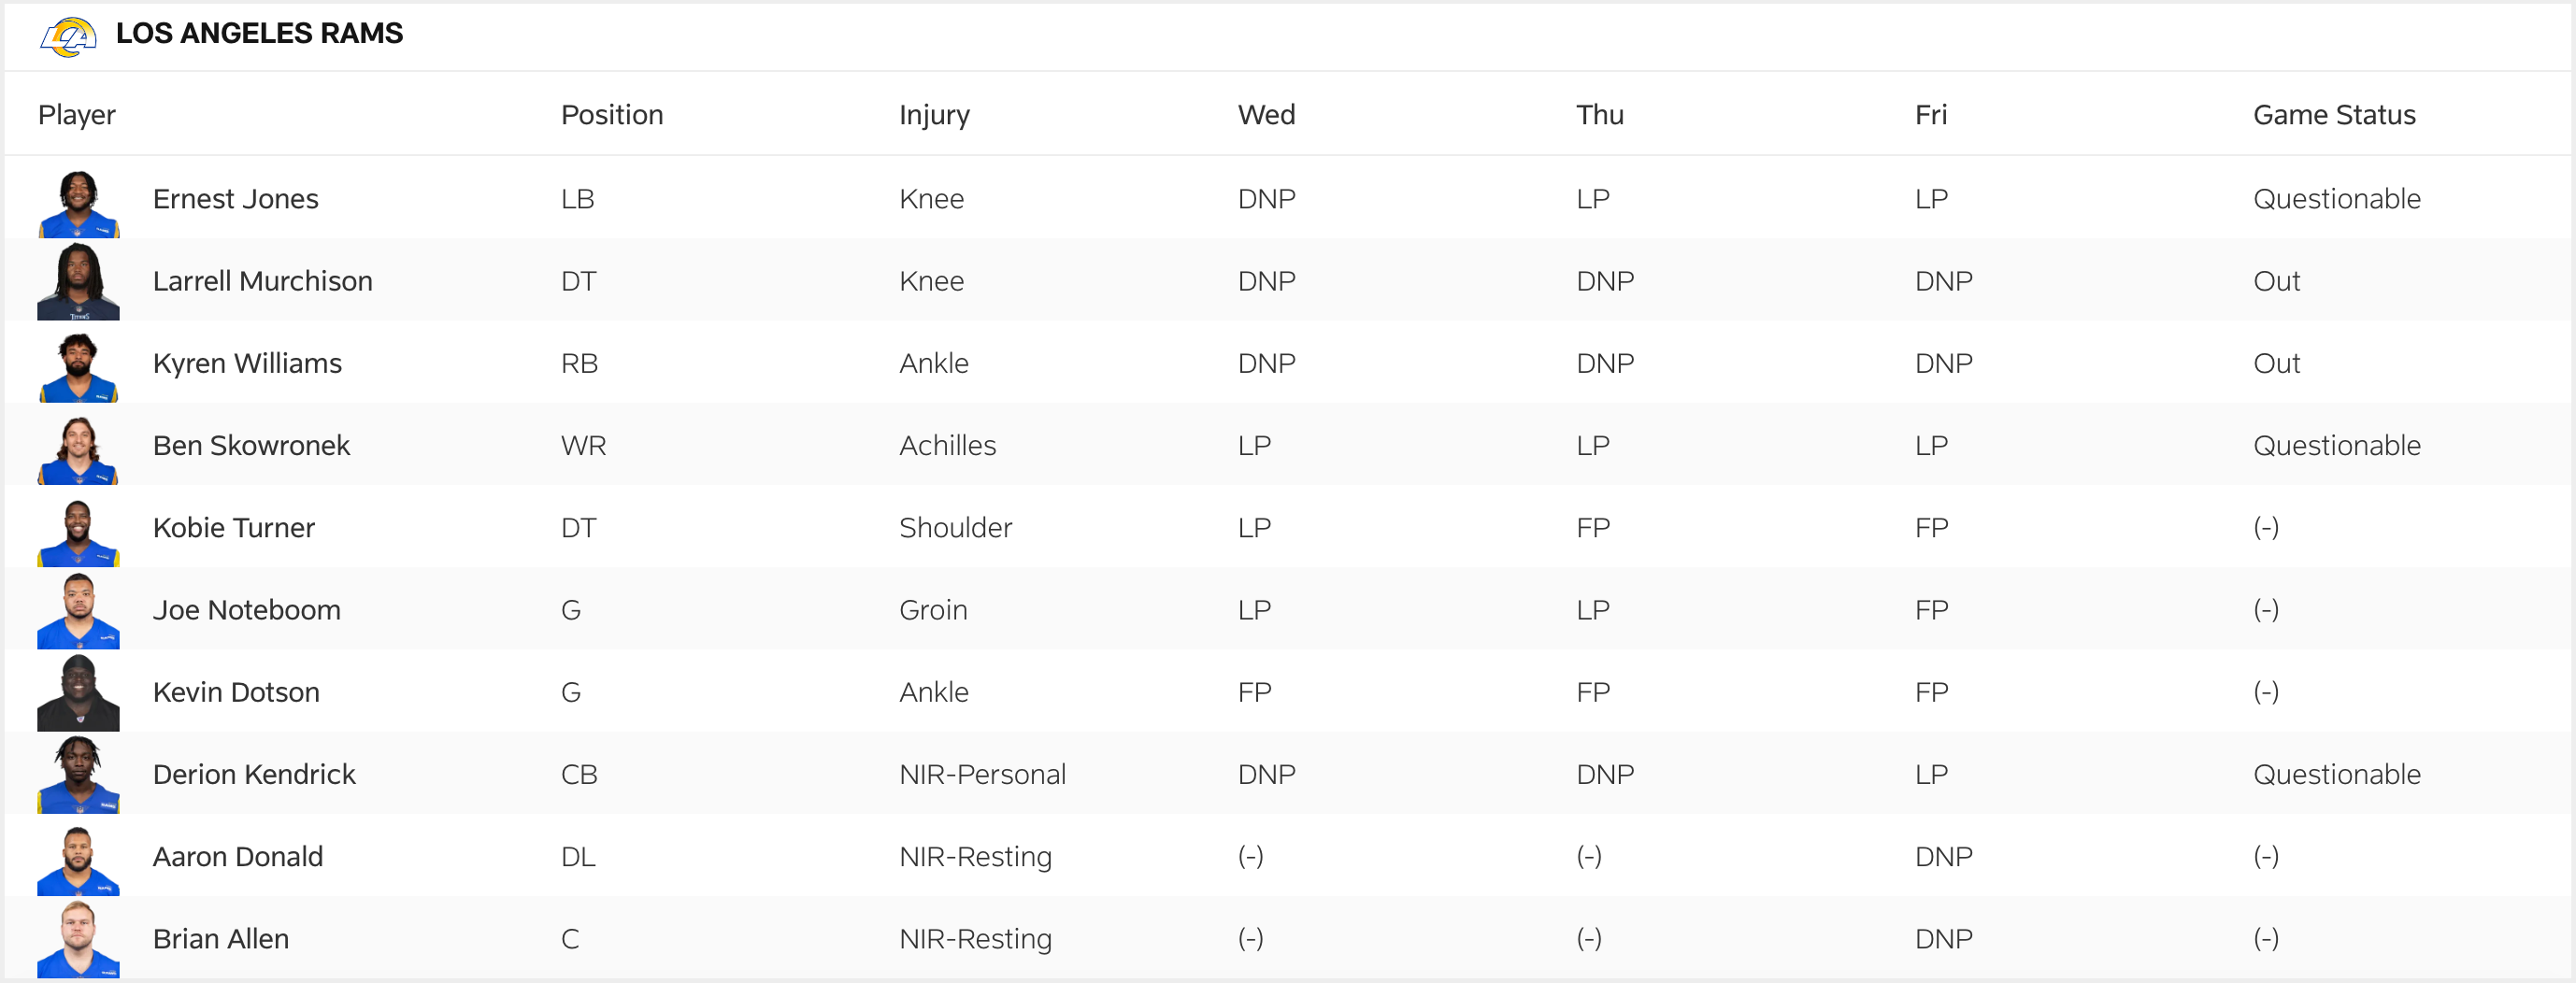Click the Los Angeles Rams logo
The width and height of the screenshot is (2576, 983).
click(x=68, y=36)
